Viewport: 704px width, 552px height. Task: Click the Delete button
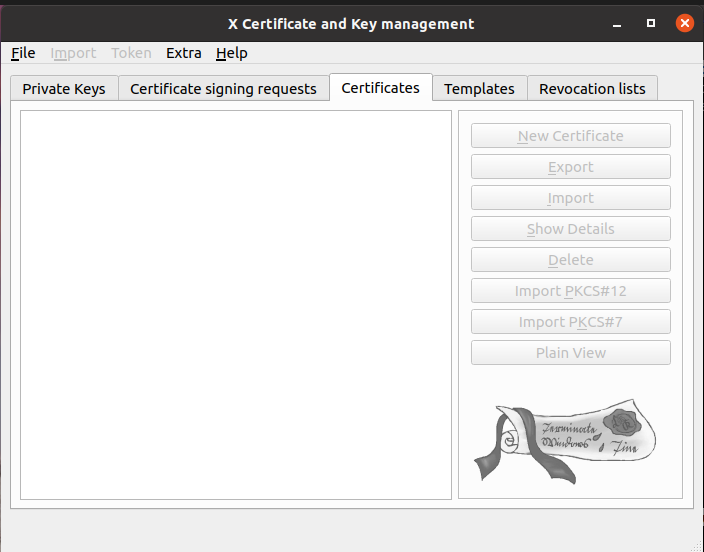[570, 260]
